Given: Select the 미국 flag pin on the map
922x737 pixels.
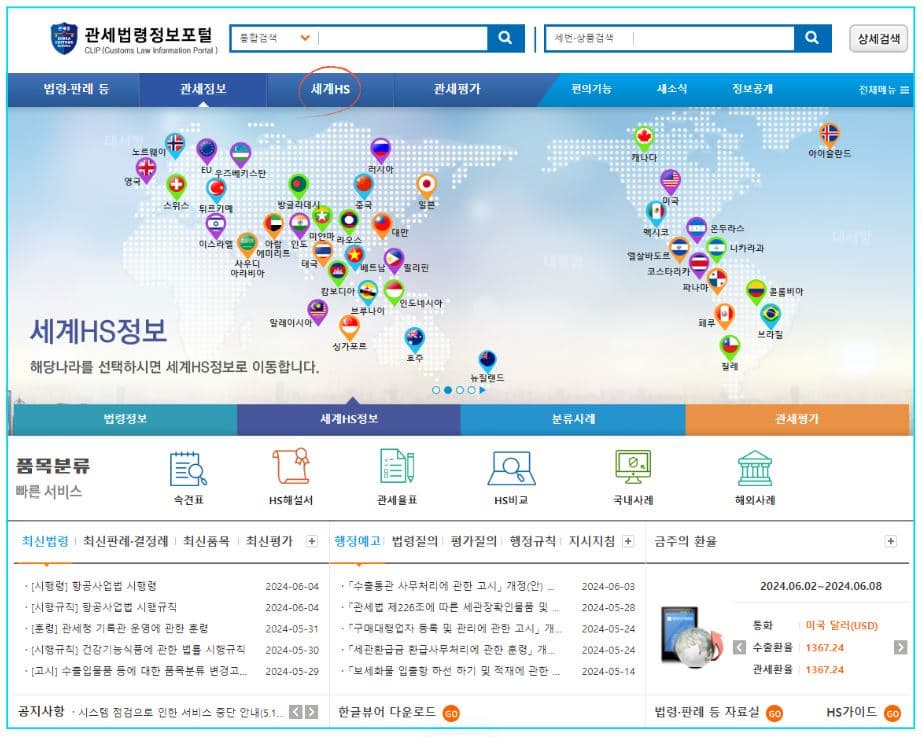Looking at the screenshot, I should (670, 180).
